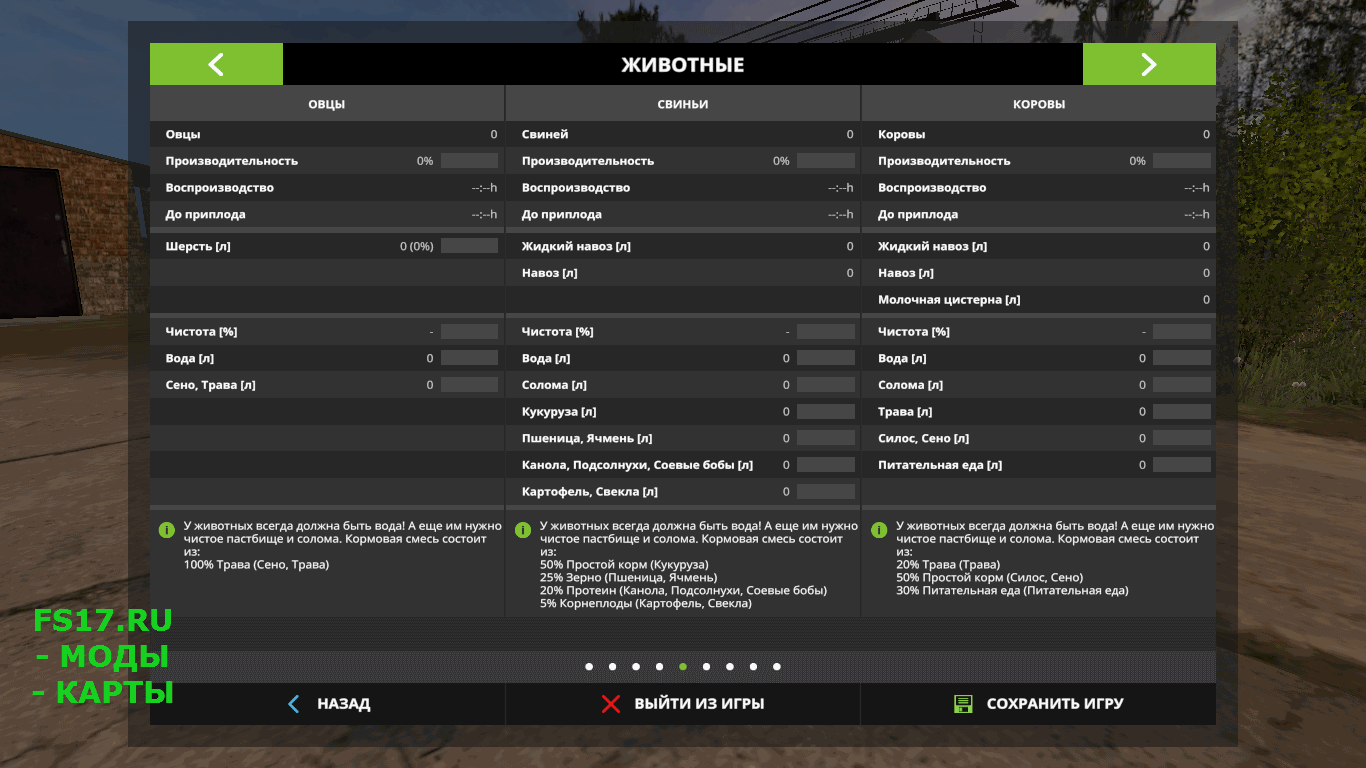Click the info icon in the Овцы column

tap(166, 529)
